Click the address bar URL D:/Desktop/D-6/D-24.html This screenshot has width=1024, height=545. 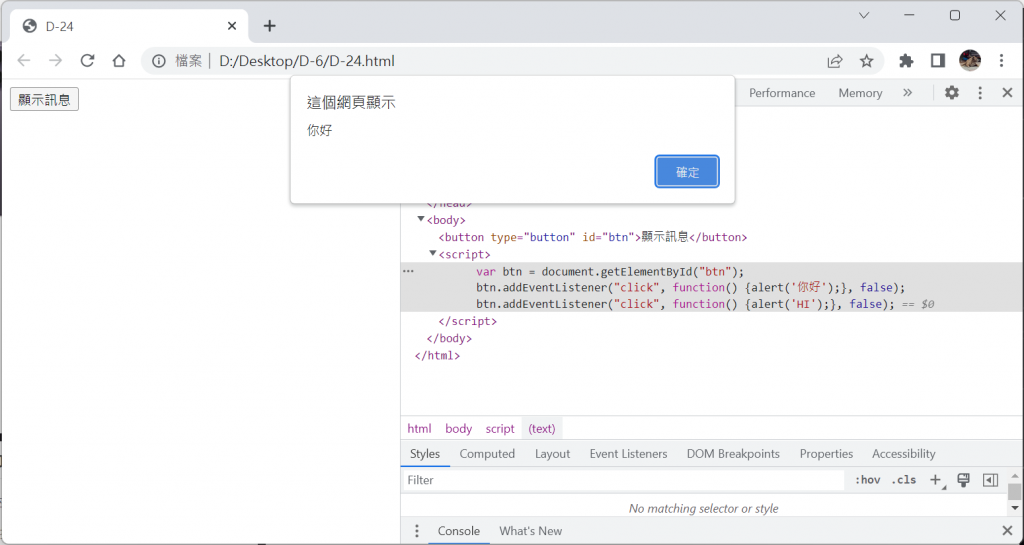tap(307, 61)
